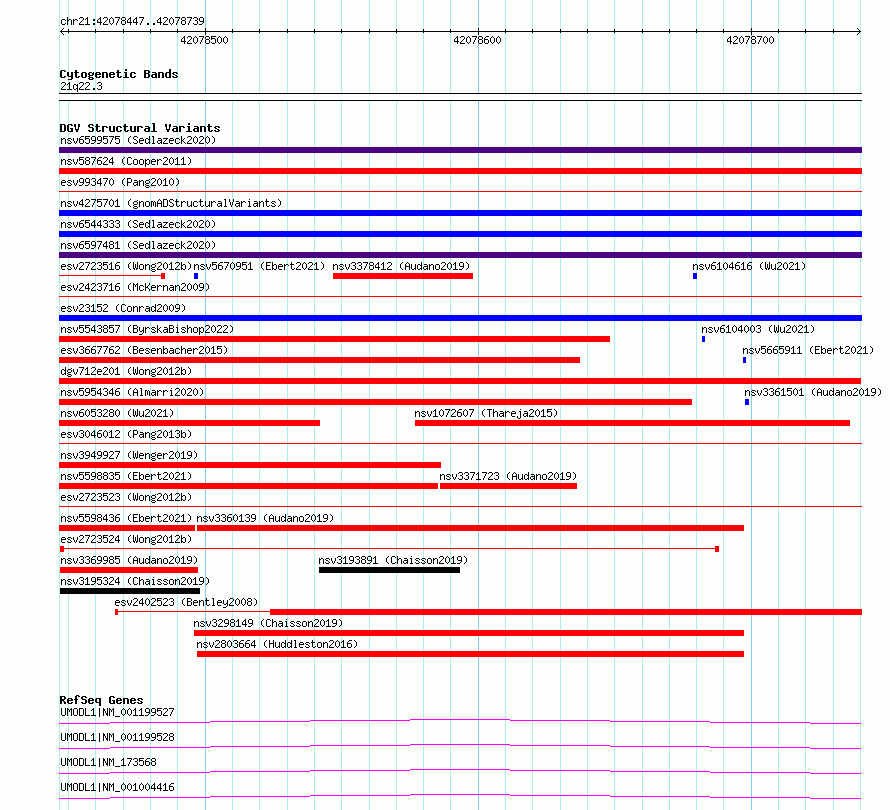
Task: Select the dgv712e201 (Wong2012b) label
Action: tap(126, 371)
